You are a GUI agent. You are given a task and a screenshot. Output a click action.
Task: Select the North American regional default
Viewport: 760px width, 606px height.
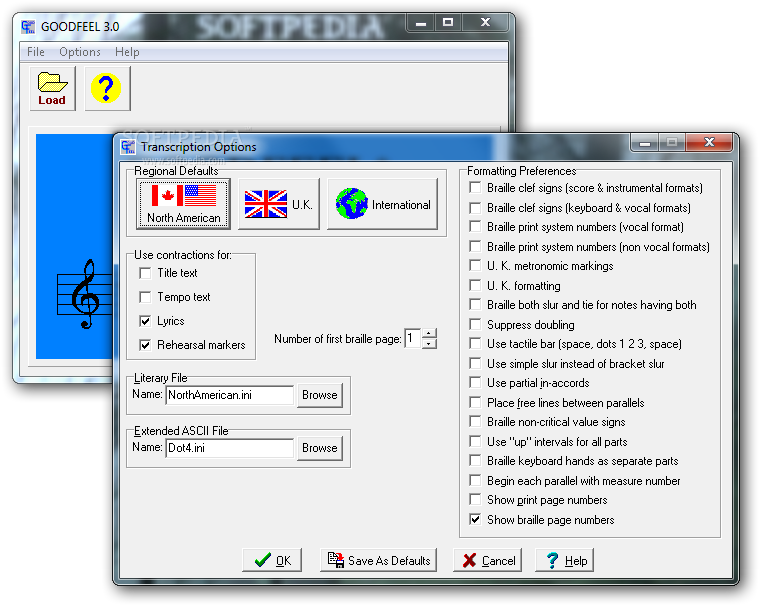[x=183, y=204]
